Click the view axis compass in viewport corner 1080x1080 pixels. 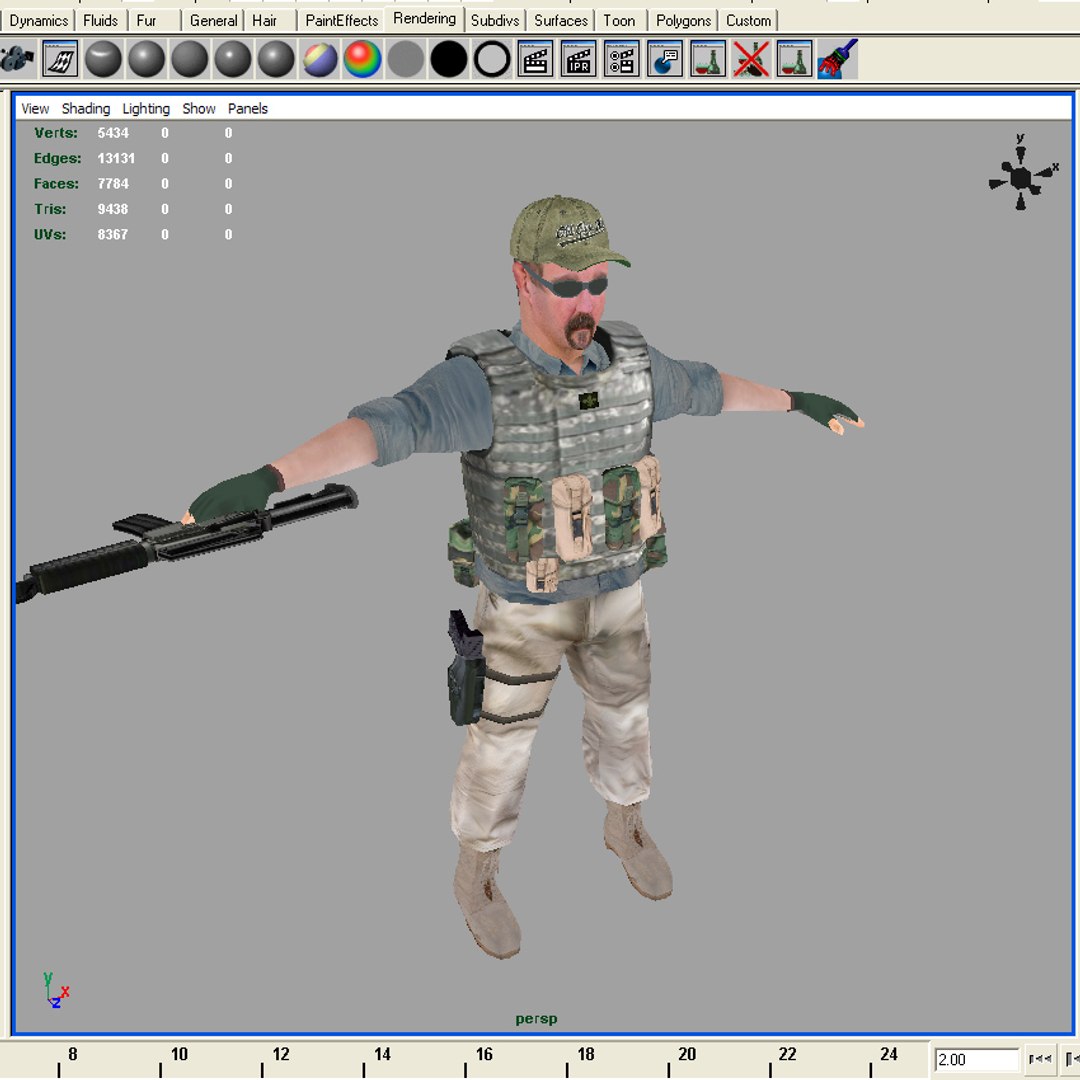point(1023,173)
